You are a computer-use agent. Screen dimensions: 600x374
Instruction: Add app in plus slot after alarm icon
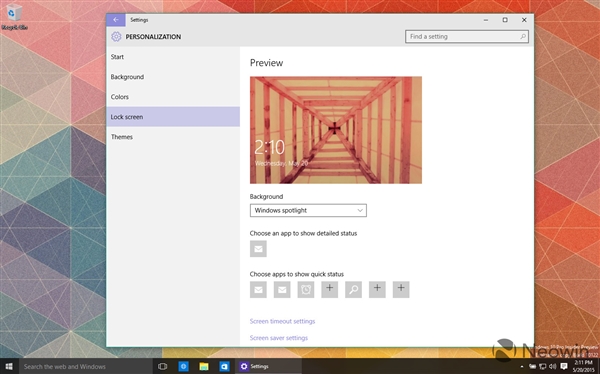[329, 290]
